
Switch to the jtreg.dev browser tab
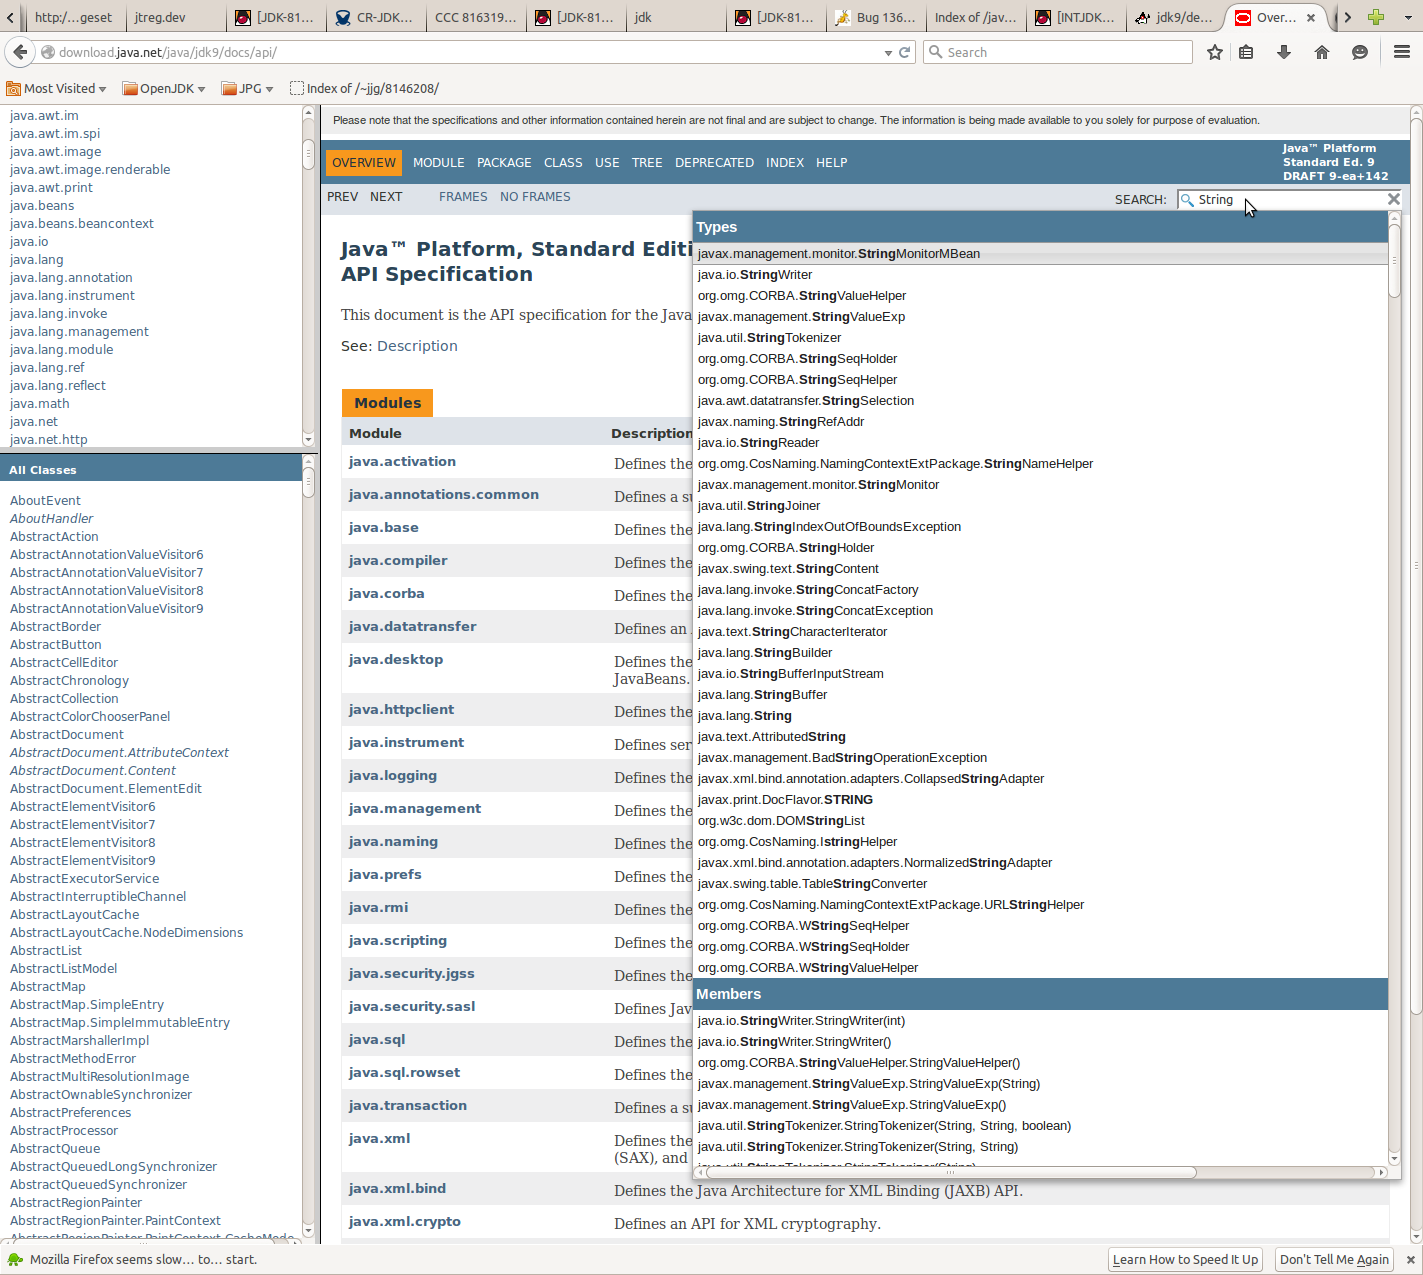(x=160, y=17)
